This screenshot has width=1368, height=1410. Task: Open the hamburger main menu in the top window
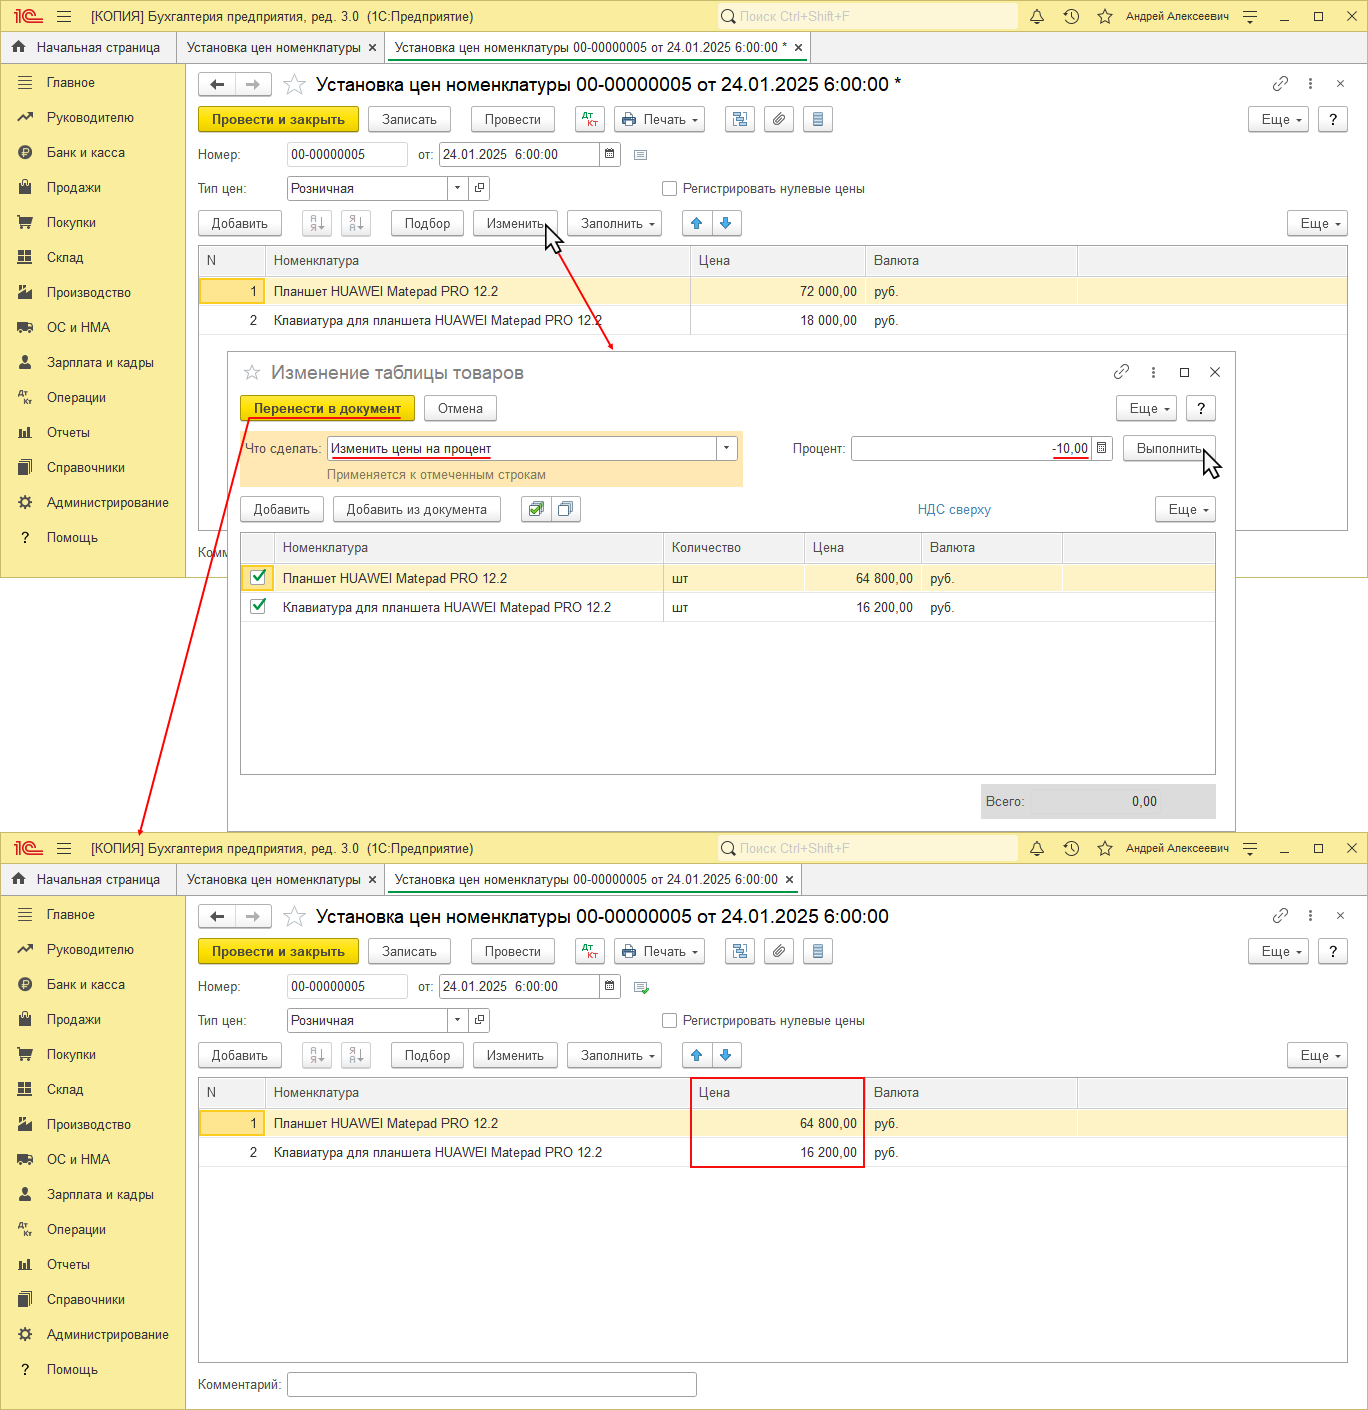coord(64,16)
